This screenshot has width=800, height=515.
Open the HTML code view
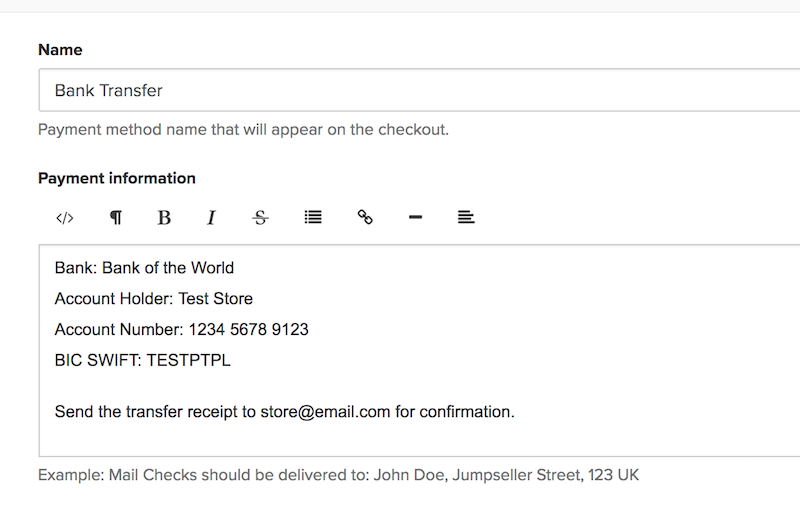(65, 217)
